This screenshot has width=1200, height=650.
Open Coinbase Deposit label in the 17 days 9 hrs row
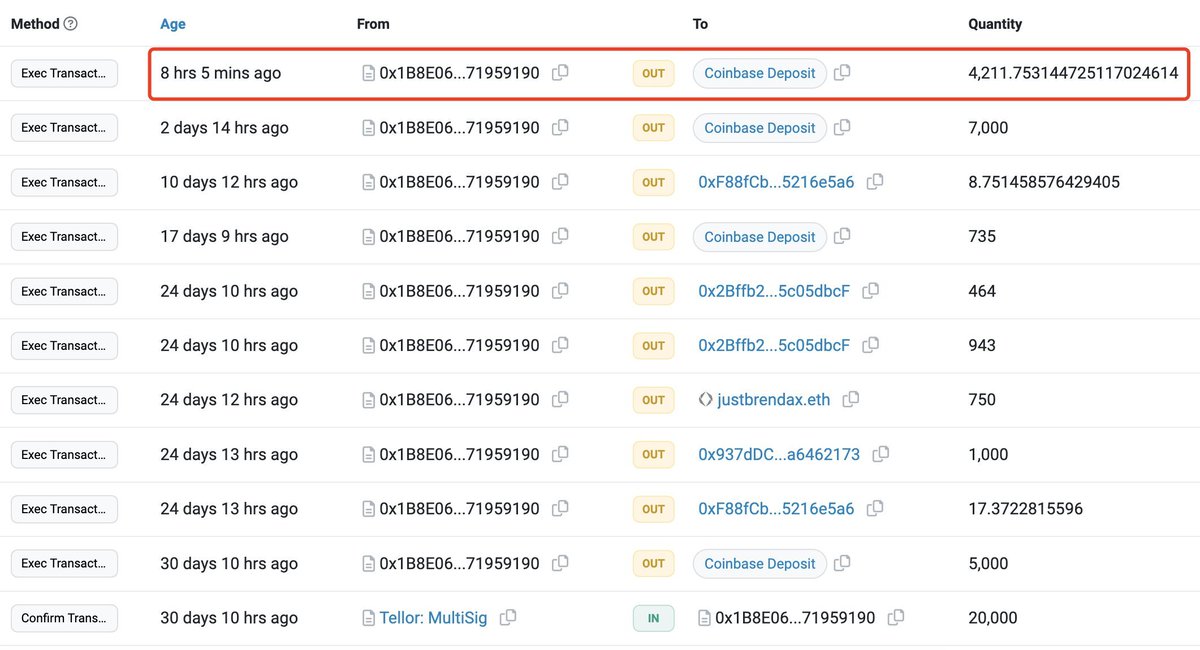coord(760,237)
